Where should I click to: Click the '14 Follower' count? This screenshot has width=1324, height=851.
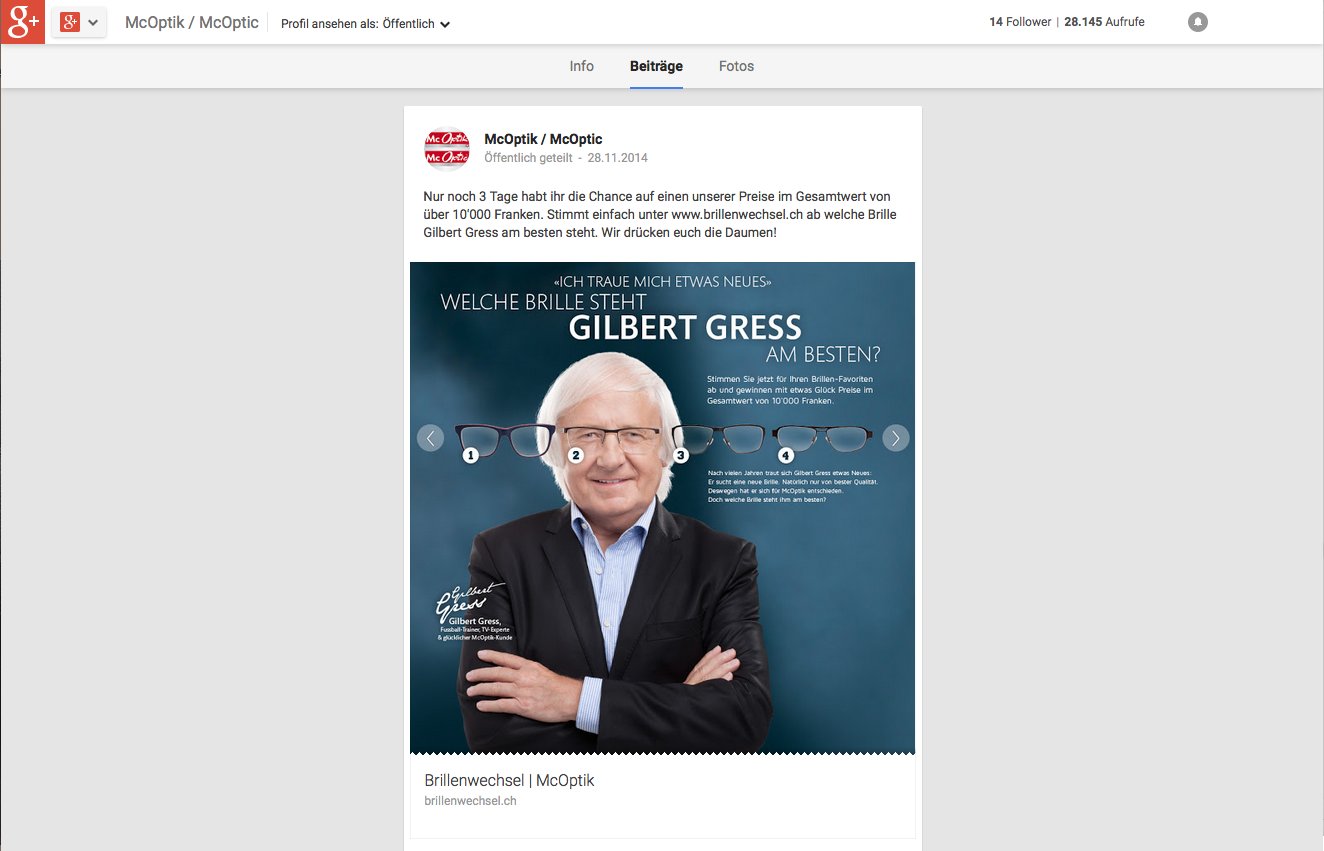click(x=1020, y=22)
